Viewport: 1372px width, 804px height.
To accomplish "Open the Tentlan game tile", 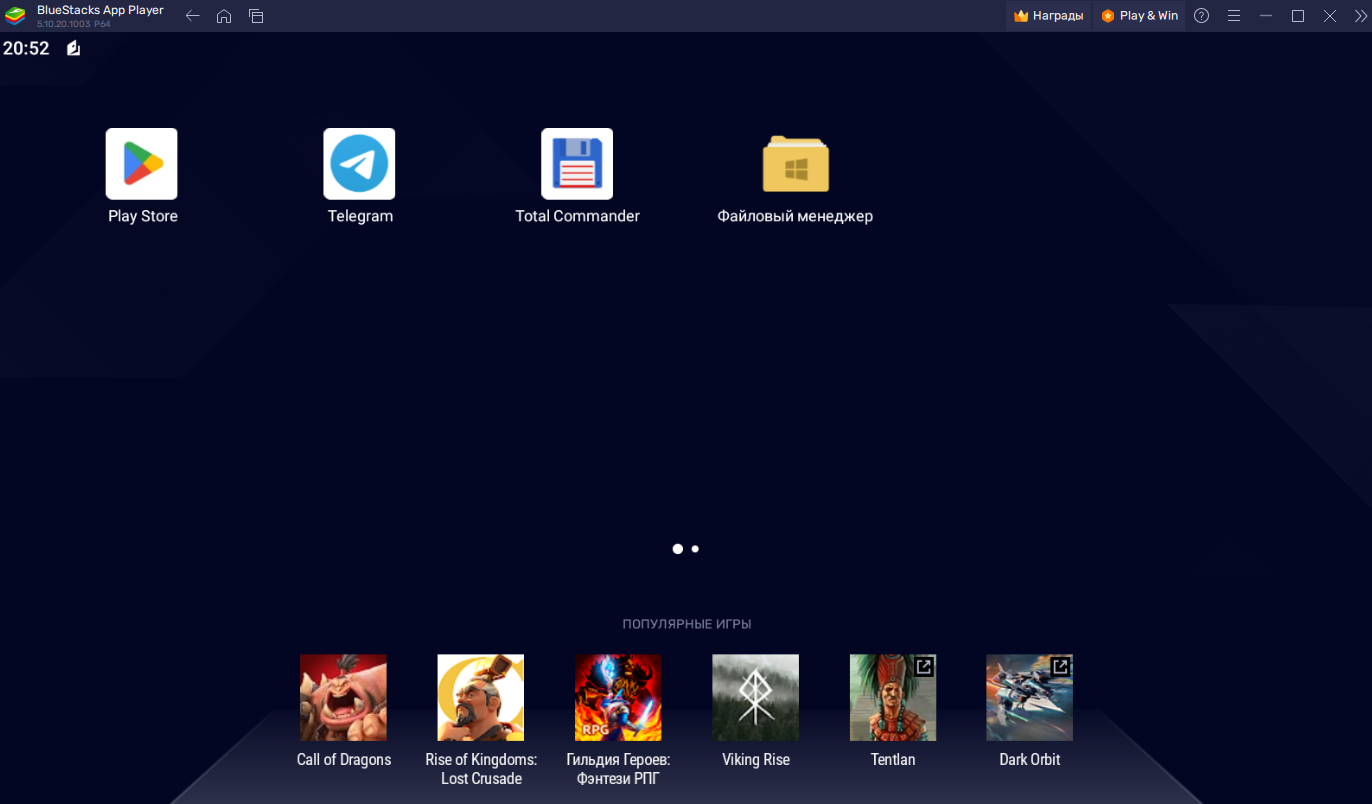I will point(893,698).
